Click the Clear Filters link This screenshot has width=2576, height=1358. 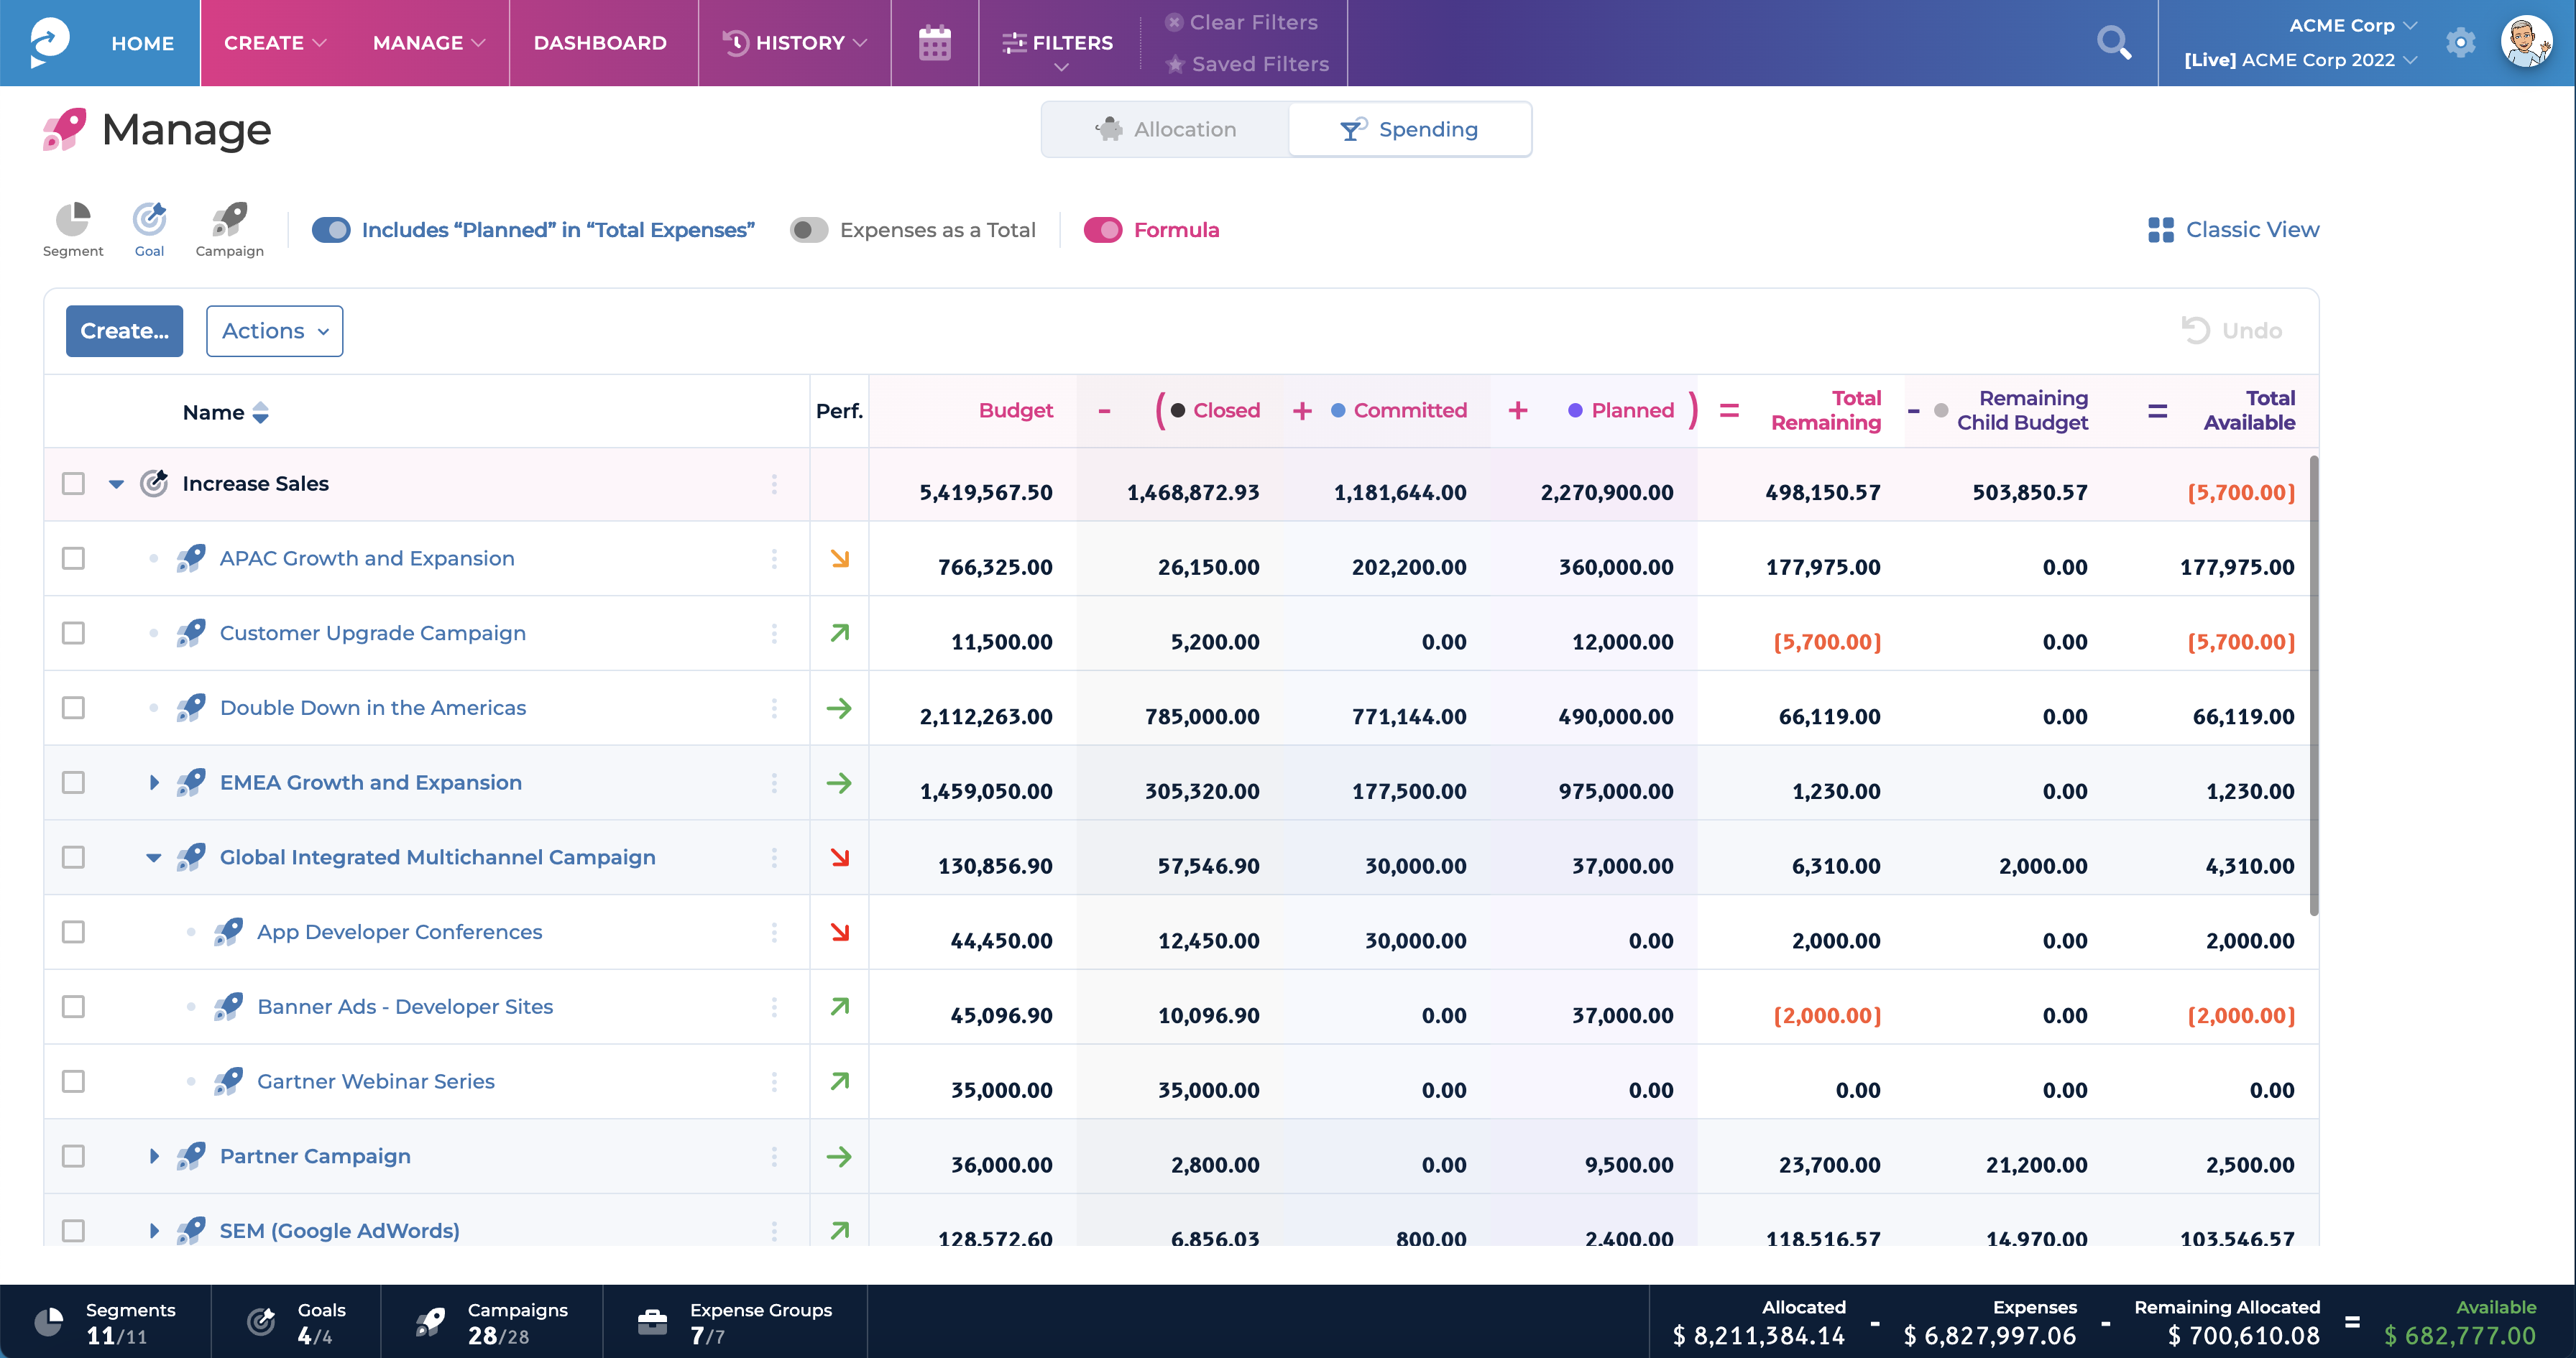tap(1241, 22)
